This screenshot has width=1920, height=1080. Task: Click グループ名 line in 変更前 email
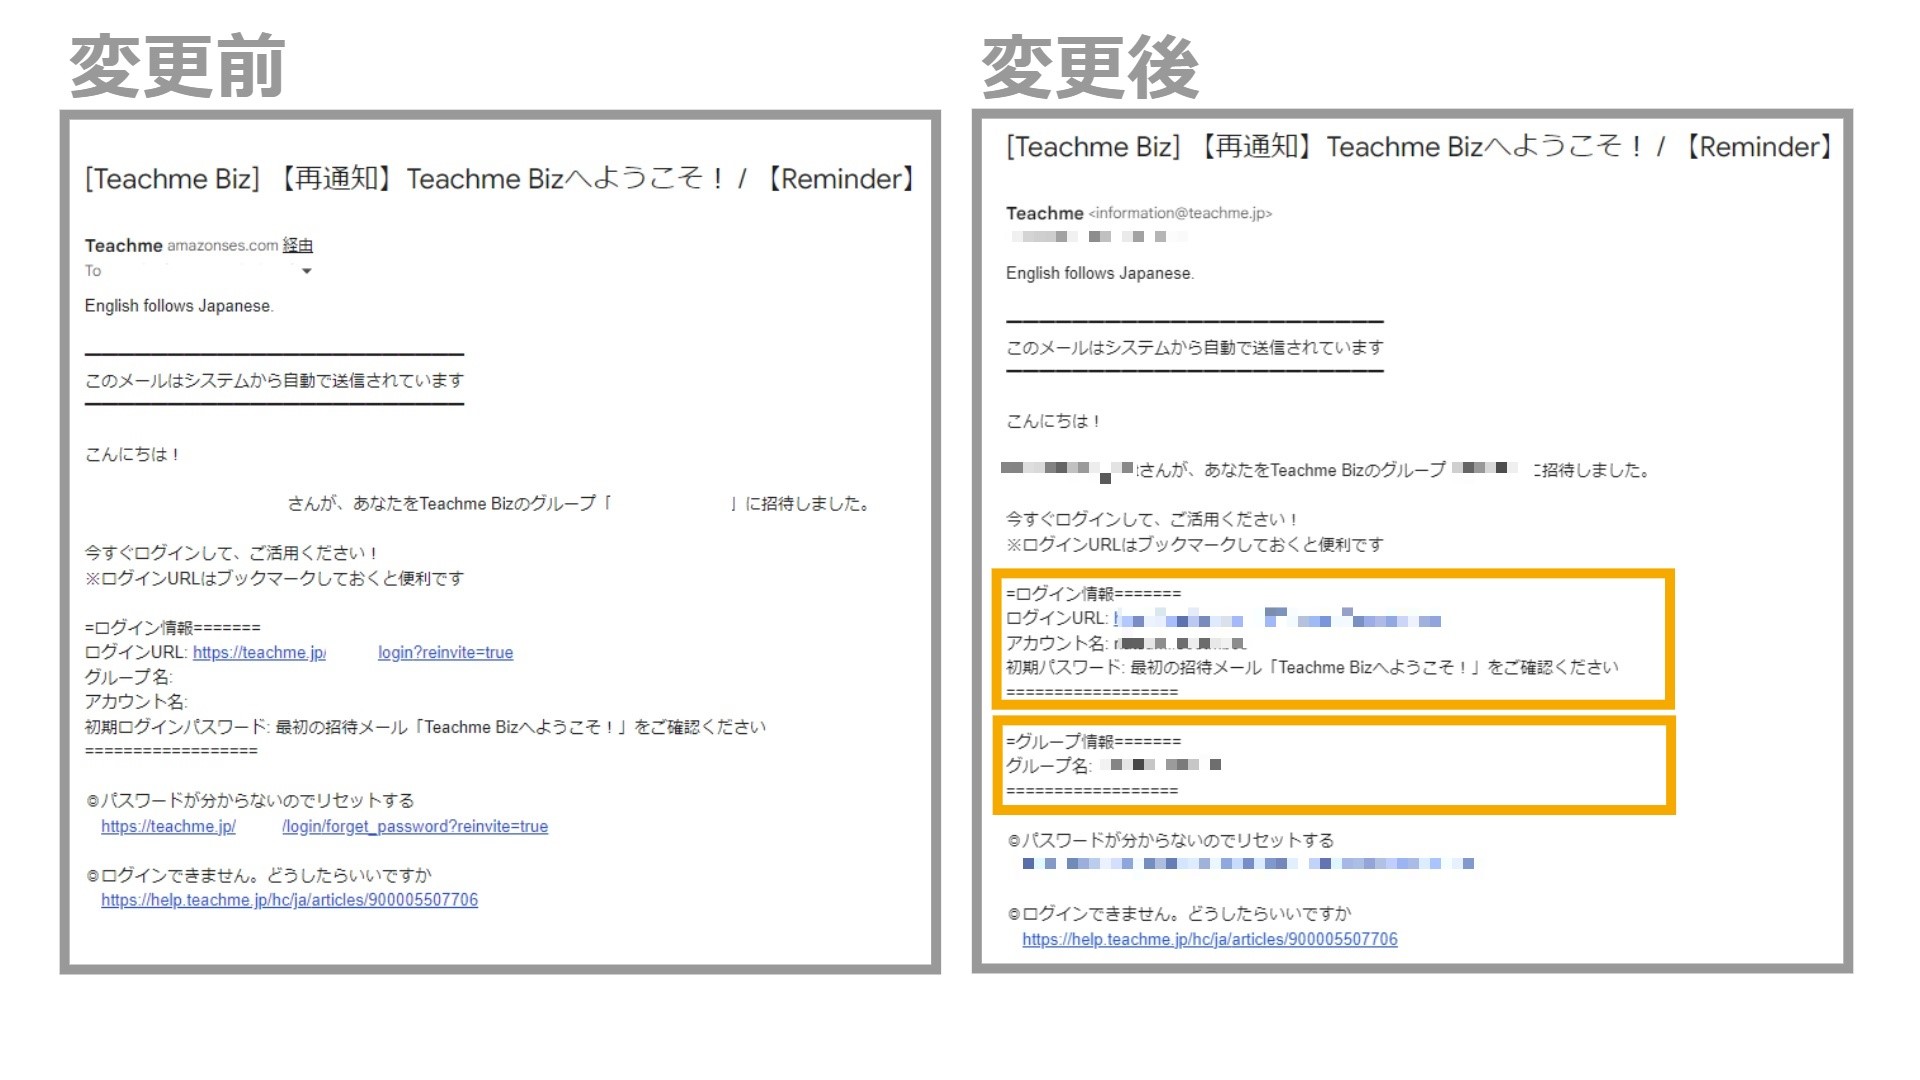coord(129,677)
